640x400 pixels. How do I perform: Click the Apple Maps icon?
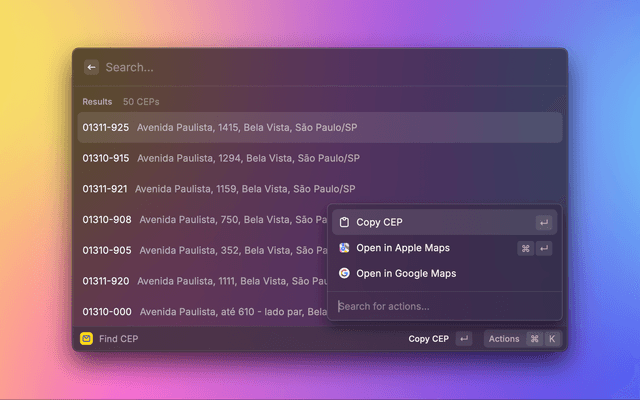344,248
